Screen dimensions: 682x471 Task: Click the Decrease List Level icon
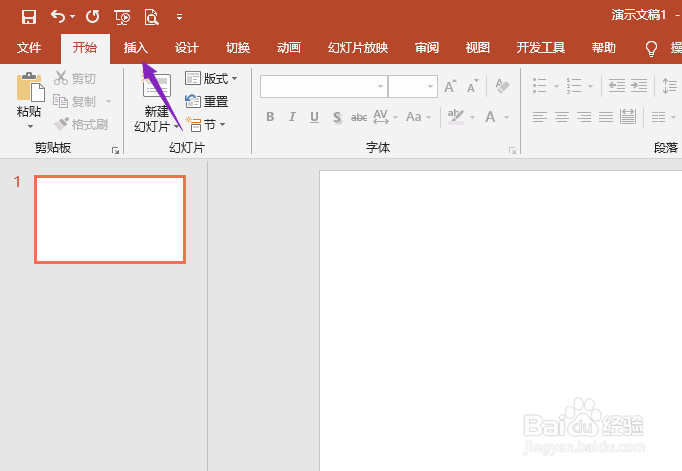(x=617, y=86)
